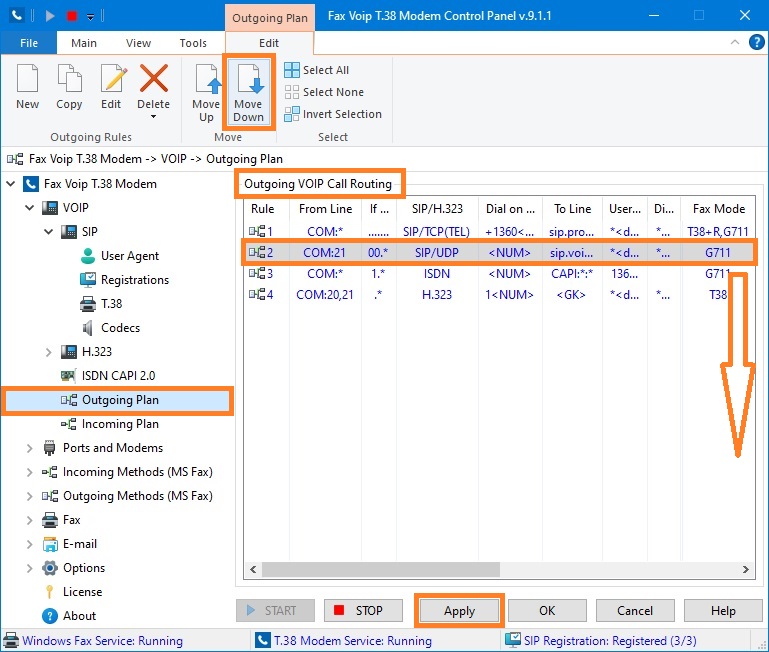This screenshot has width=769, height=652.
Task: Select rule 2 row with SIP/UDP
Action: 499,253
